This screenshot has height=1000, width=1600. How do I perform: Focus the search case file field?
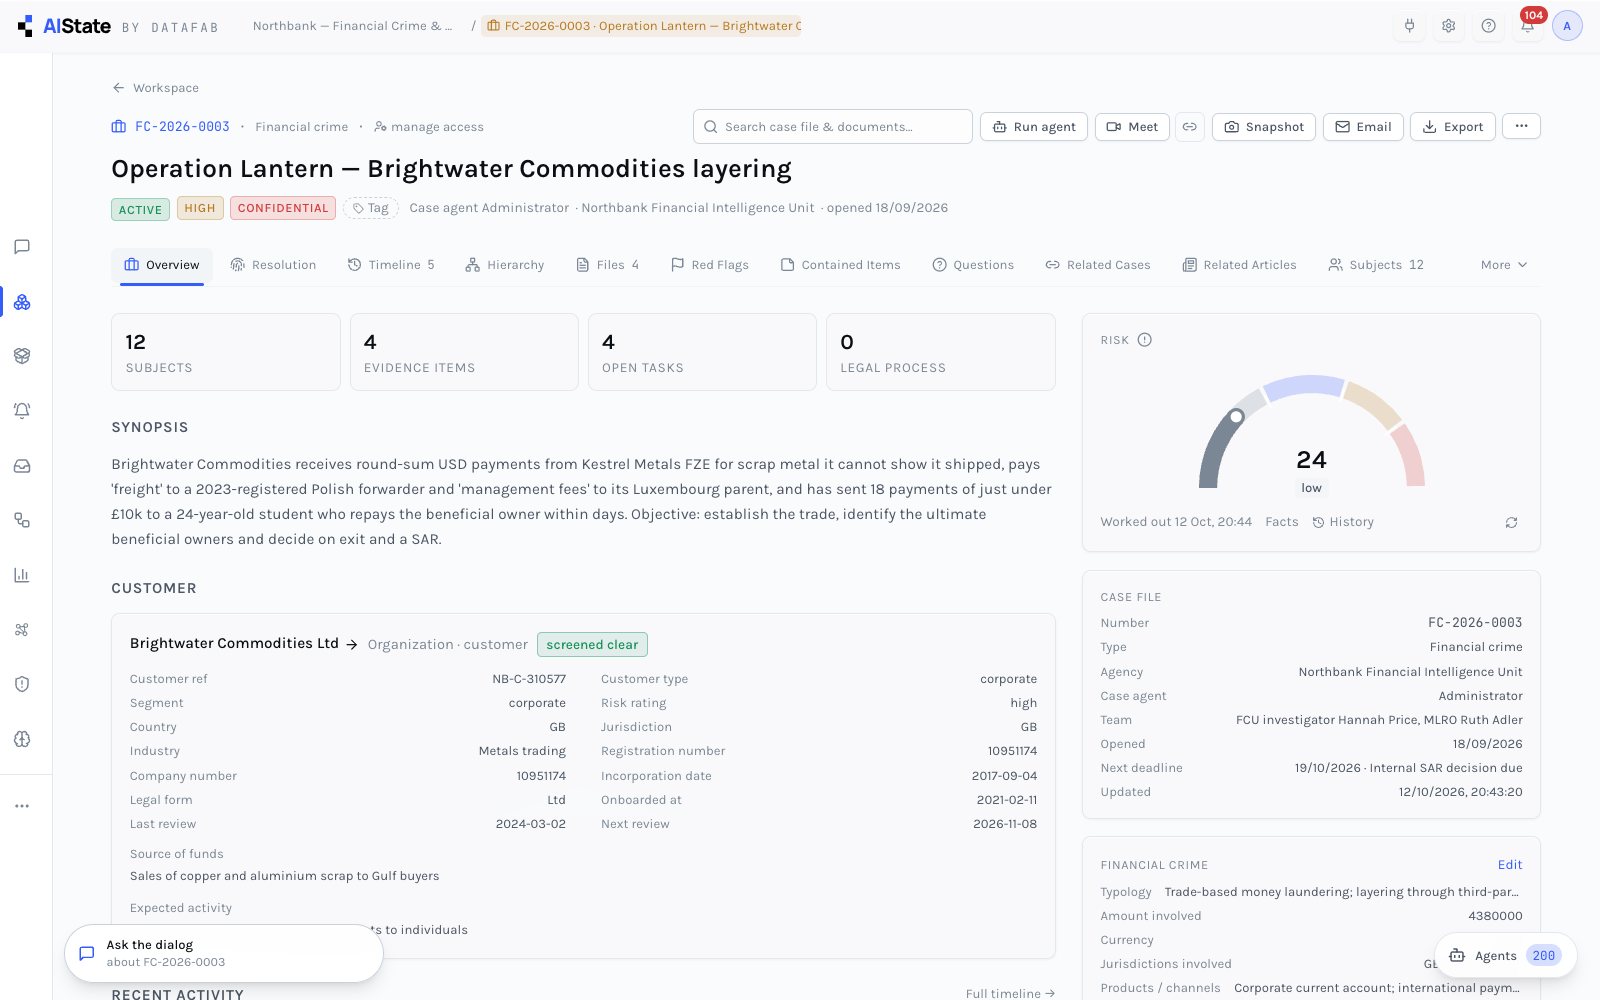[x=833, y=127]
